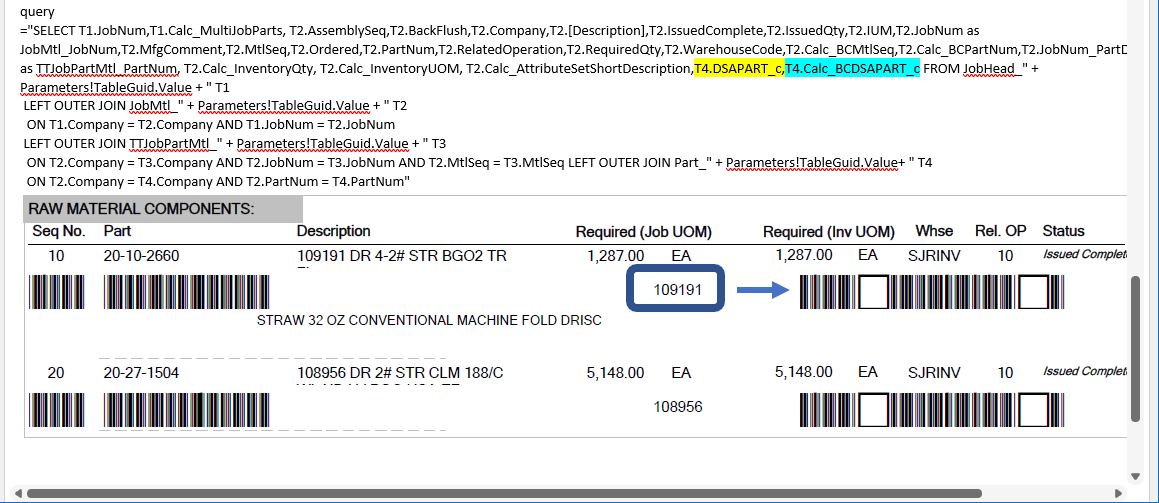The width and height of the screenshot is (1159, 503).
Task: Click sequence number 10 in Seq No. column
Action: tap(56, 256)
